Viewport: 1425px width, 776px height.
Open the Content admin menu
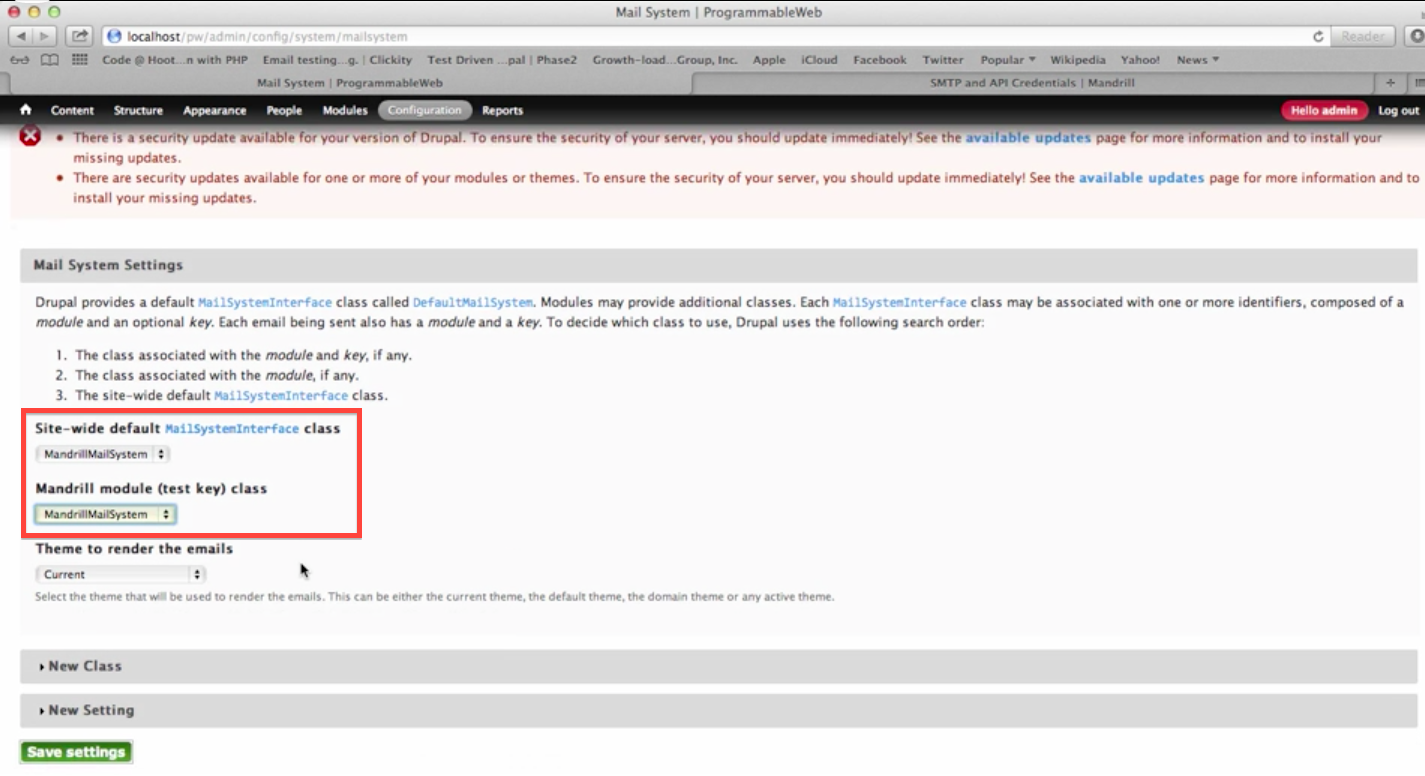coord(72,110)
